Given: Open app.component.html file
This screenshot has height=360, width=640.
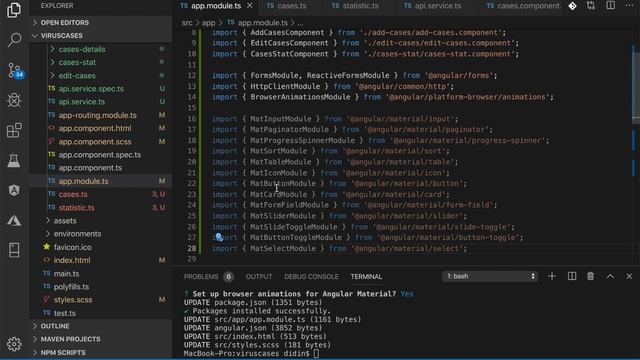Looking at the screenshot, I should point(95,128).
